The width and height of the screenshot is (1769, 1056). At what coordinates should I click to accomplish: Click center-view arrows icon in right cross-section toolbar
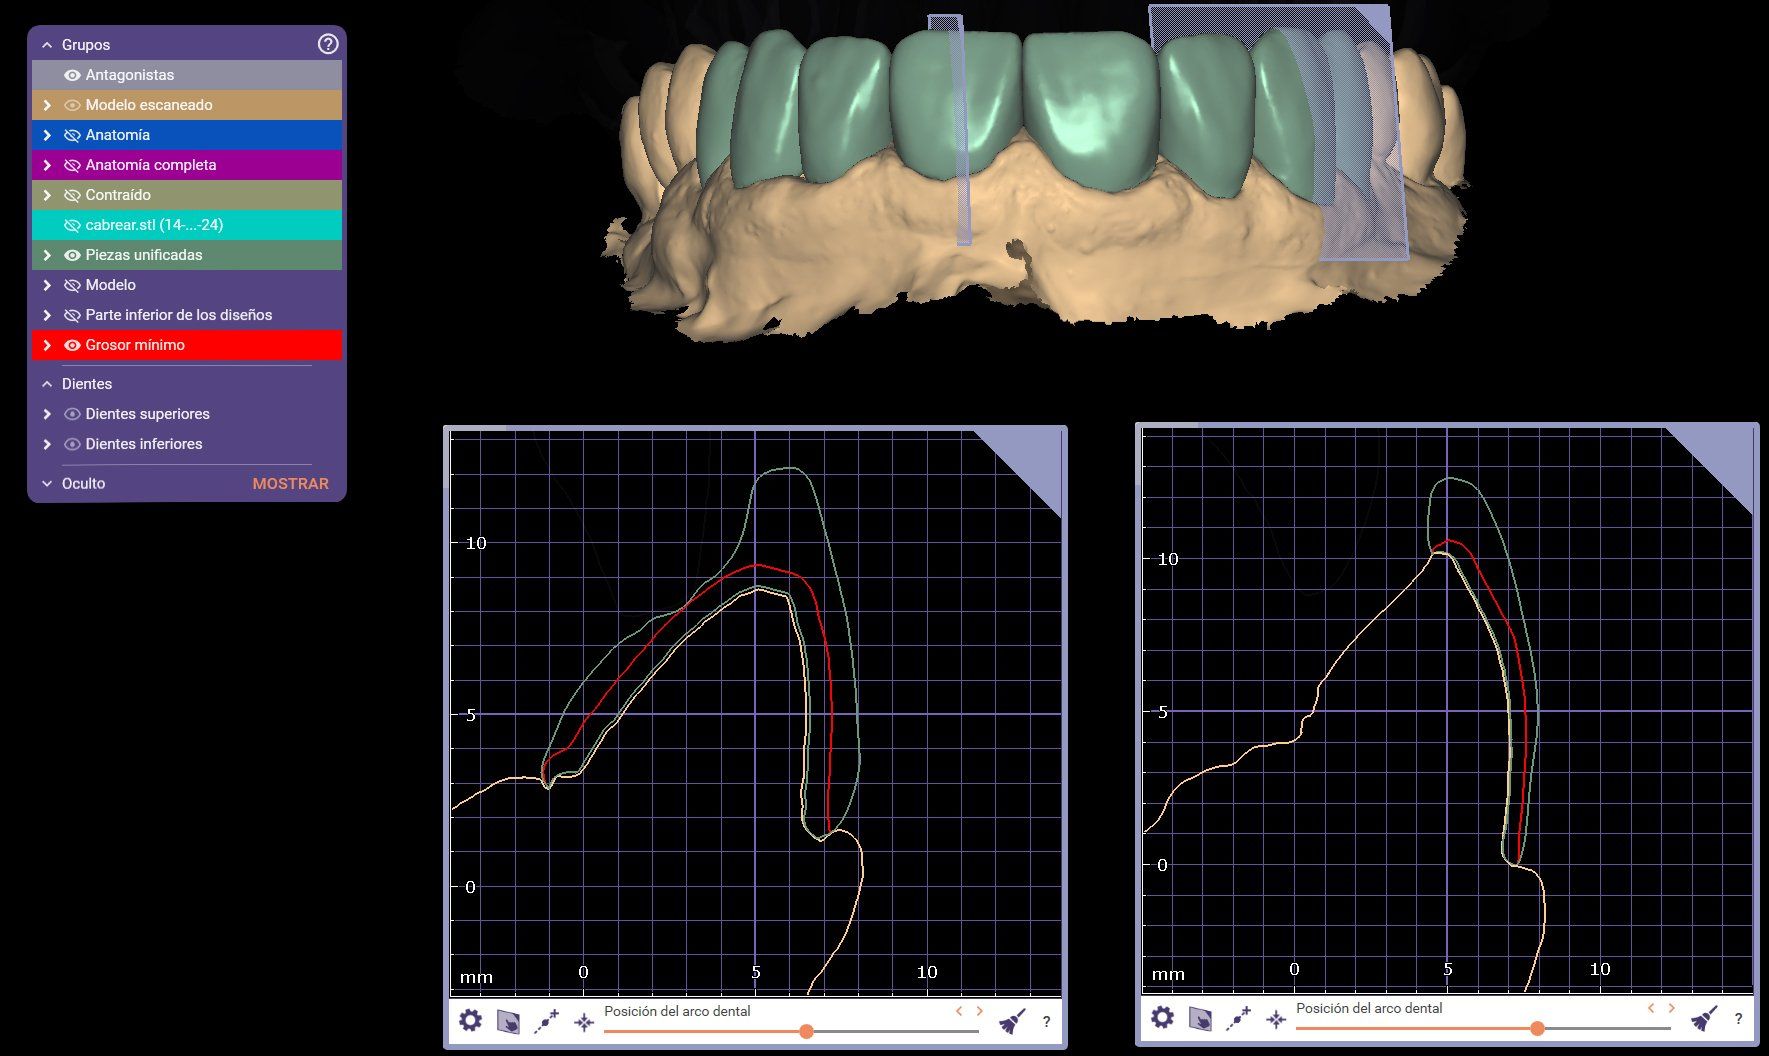tap(1276, 1019)
